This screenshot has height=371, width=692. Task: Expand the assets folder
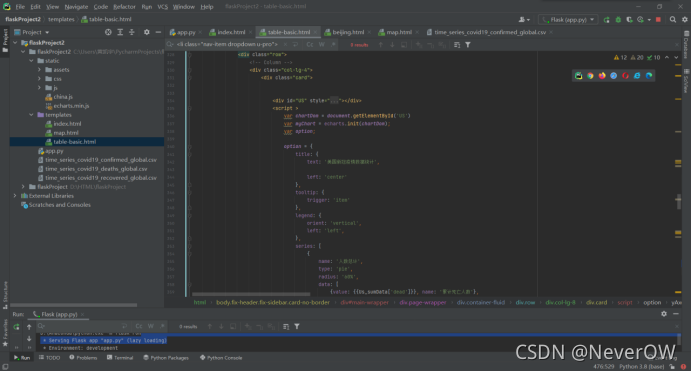(x=39, y=70)
